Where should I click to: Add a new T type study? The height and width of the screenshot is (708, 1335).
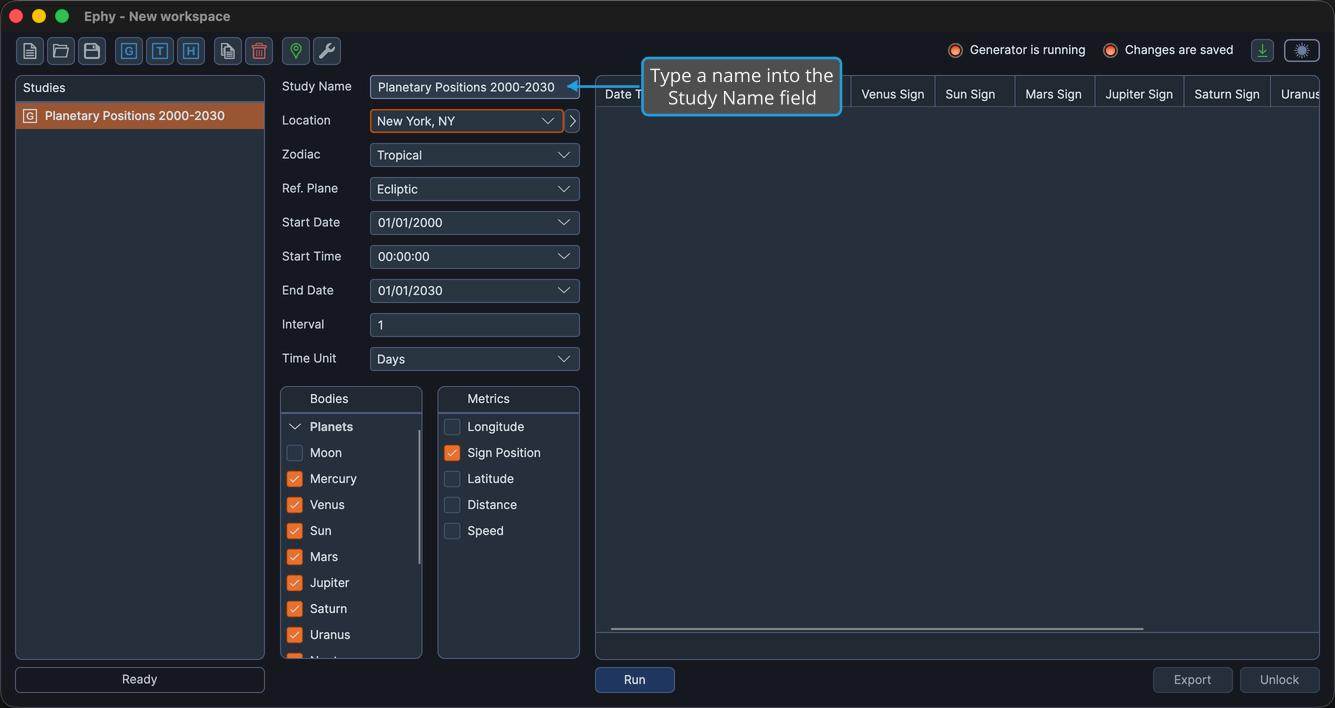[x=160, y=51]
